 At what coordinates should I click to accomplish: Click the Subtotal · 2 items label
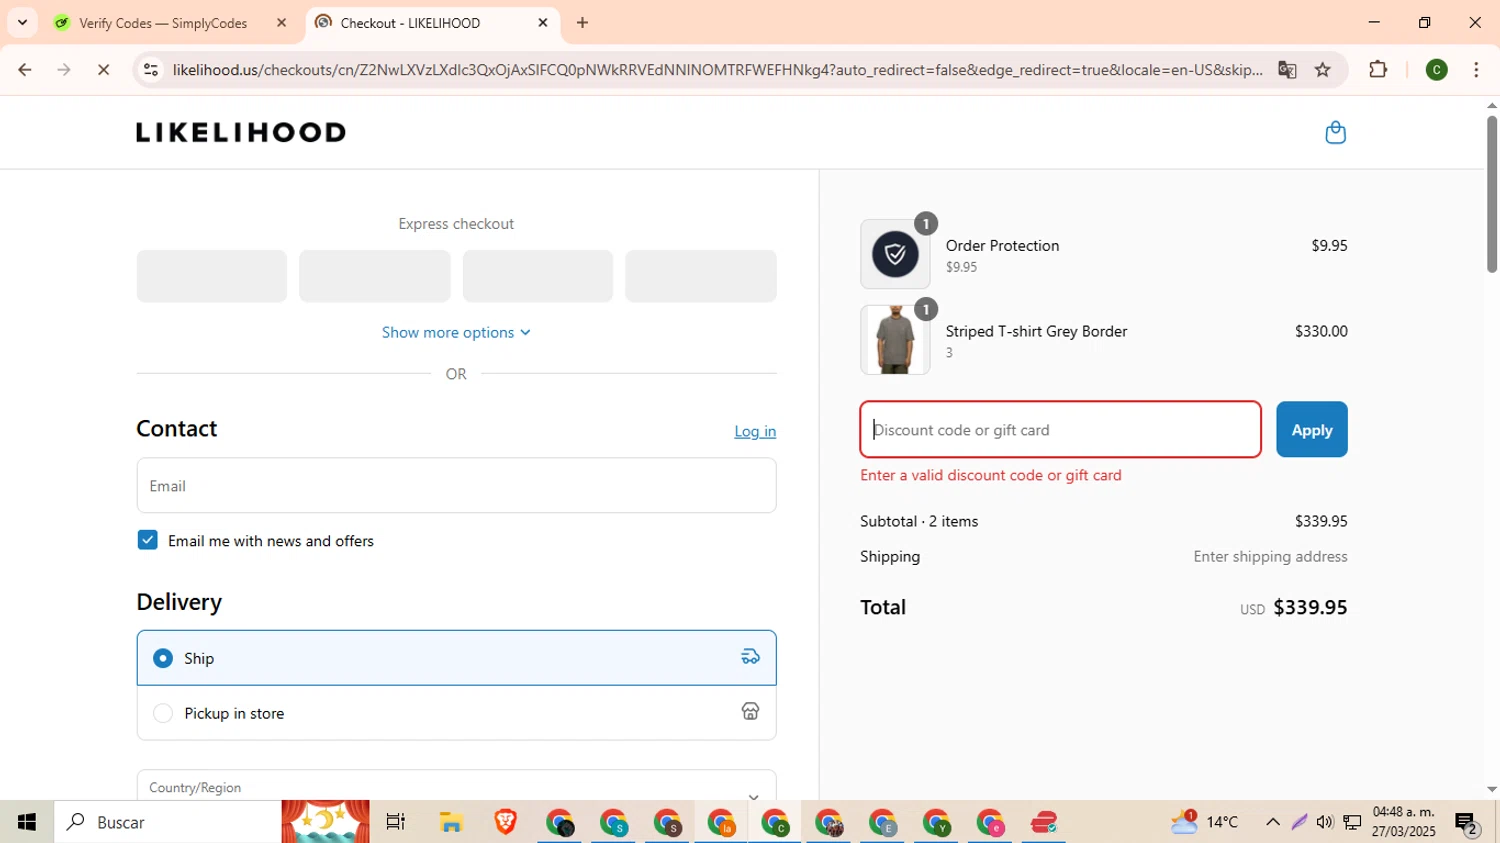pos(919,521)
